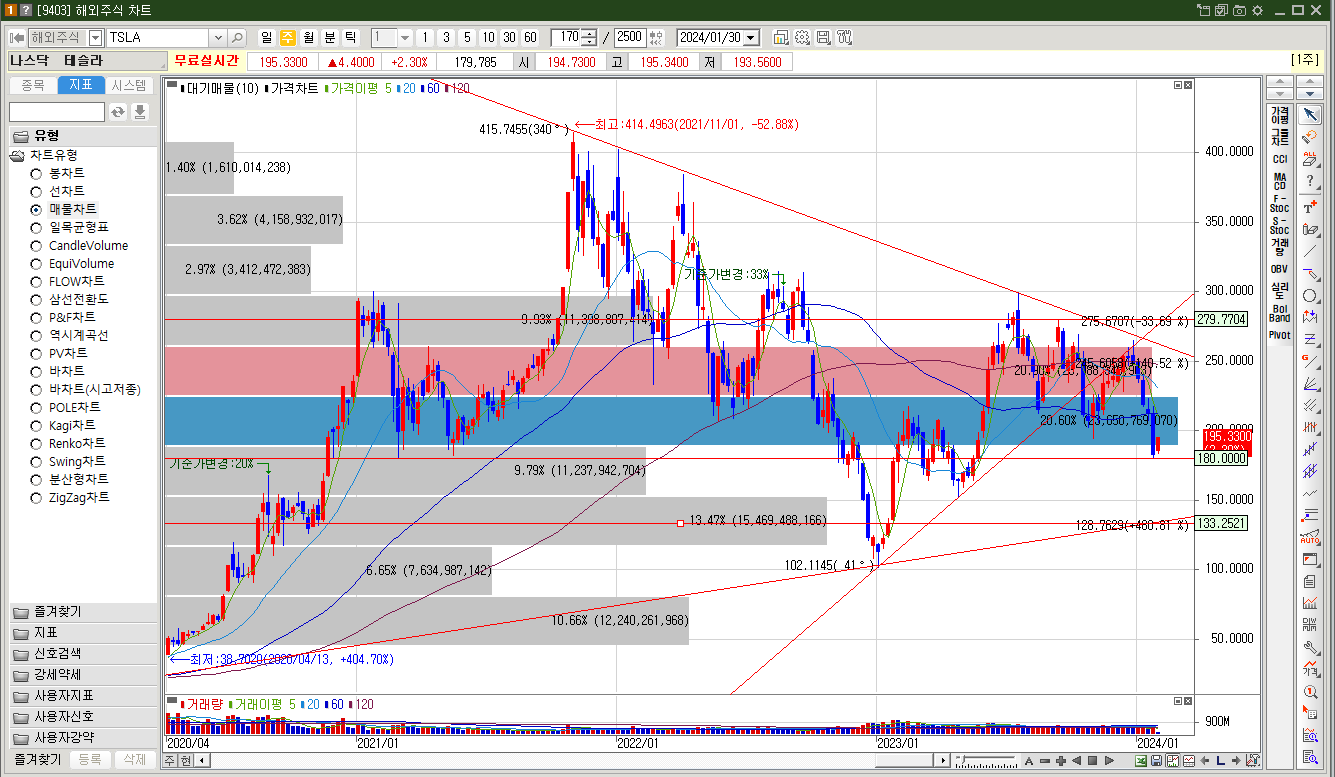Viewport: 1335px width, 777px height.
Task: Select the arrow pointer tool
Action: (x=1310, y=114)
